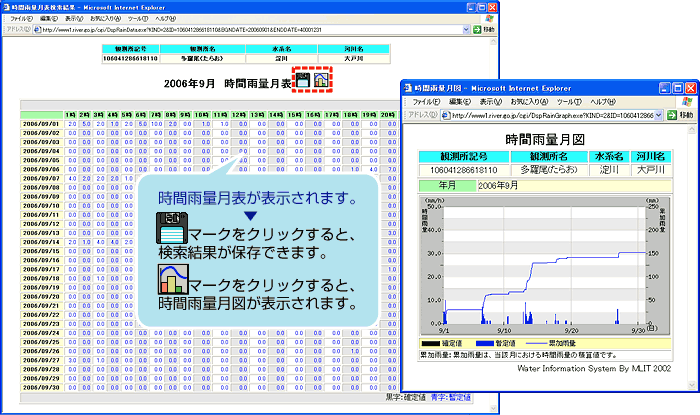Open 表示(V) menu in graph window
The width and height of the screenshot is (700, 415).
(x=488, y=102)
